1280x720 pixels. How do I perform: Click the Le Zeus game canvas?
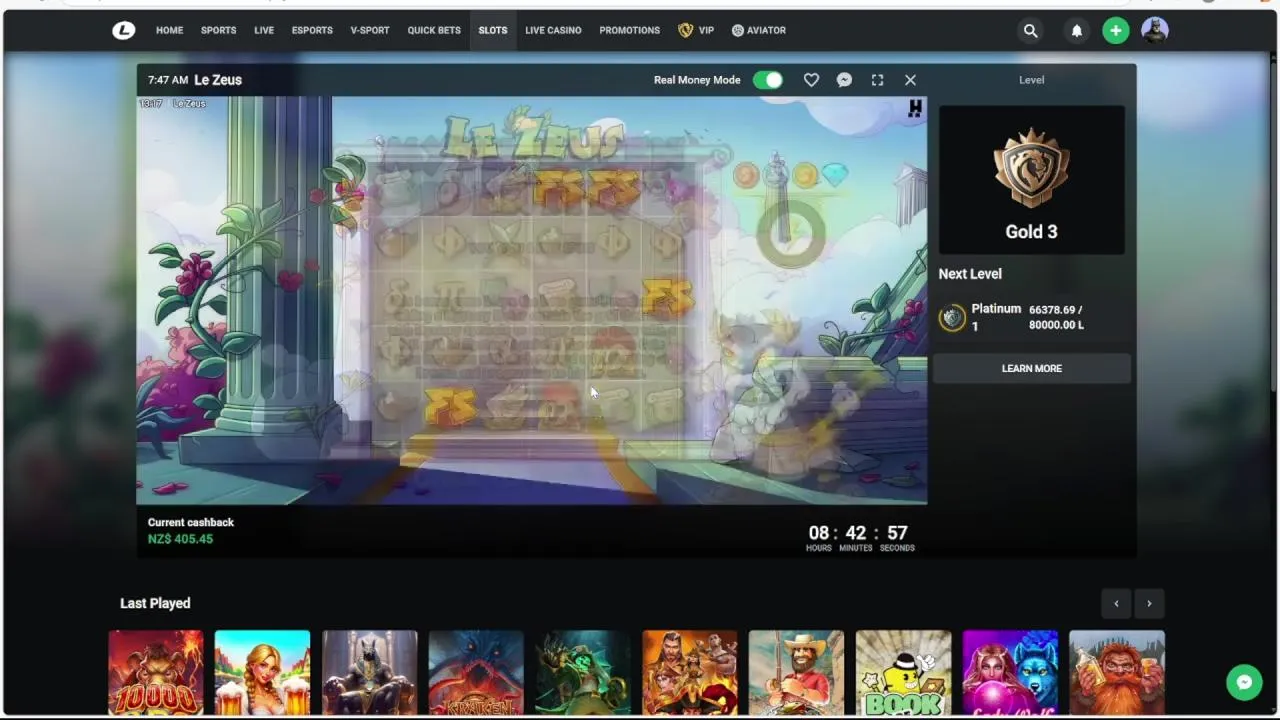532,300
